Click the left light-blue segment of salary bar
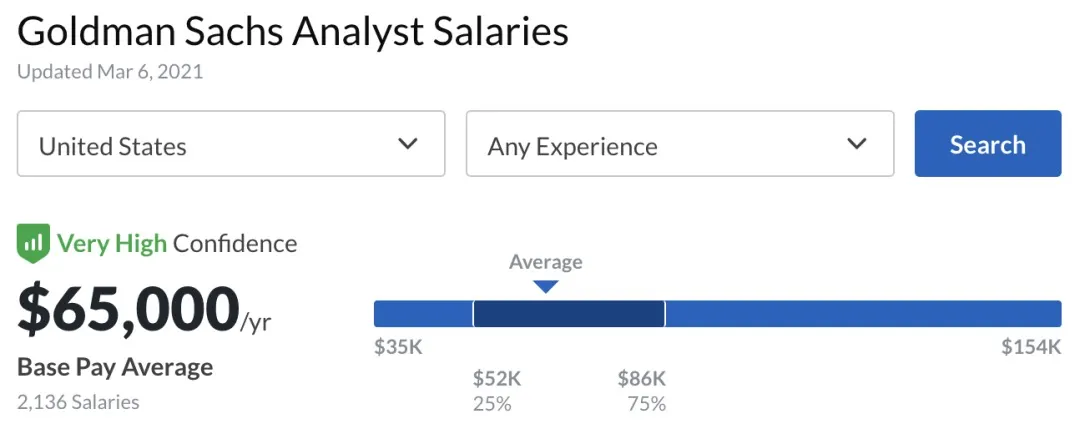 423,314
